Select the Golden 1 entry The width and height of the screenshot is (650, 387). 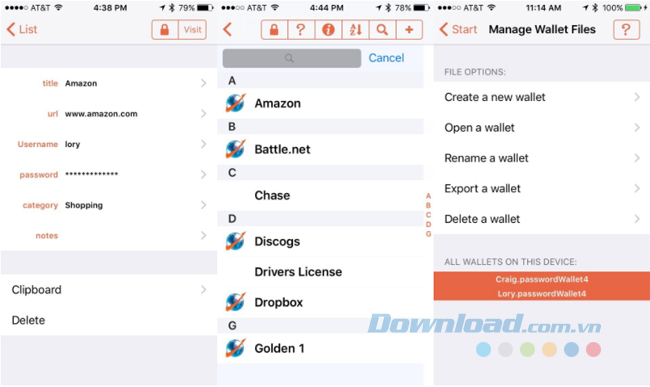pos(320,348)
